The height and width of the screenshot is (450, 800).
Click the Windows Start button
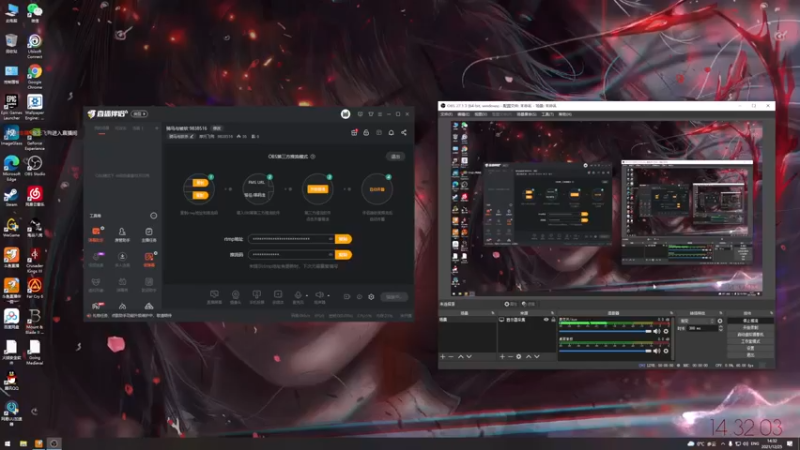point(7,443)
